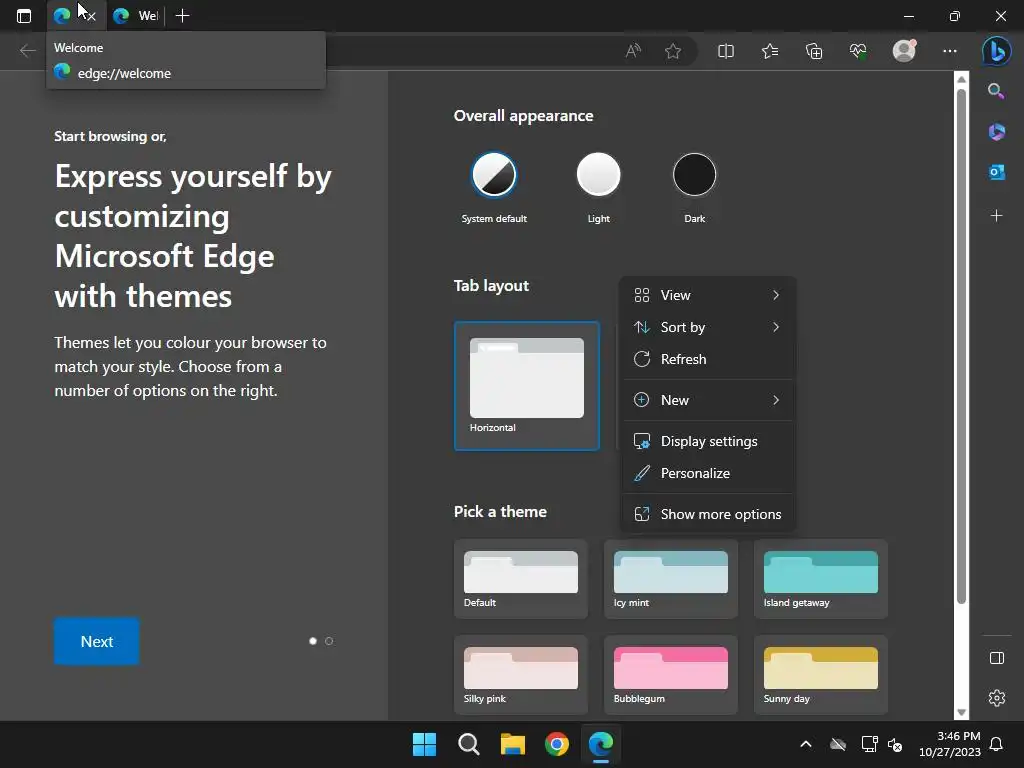The width and height of the screenshot is (1024, 768).
Task: Choose Personalize in context menu
Action: tap(708, 473)
